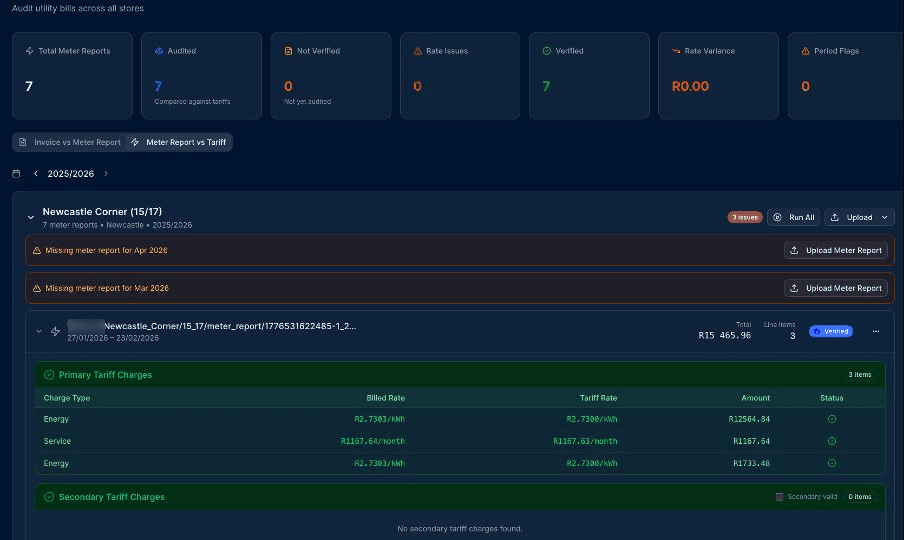Image resolution: width=904 pixels, height=540 pixels.
Task: Go to previous financial year arrow
Action: [x=36, y=173]
